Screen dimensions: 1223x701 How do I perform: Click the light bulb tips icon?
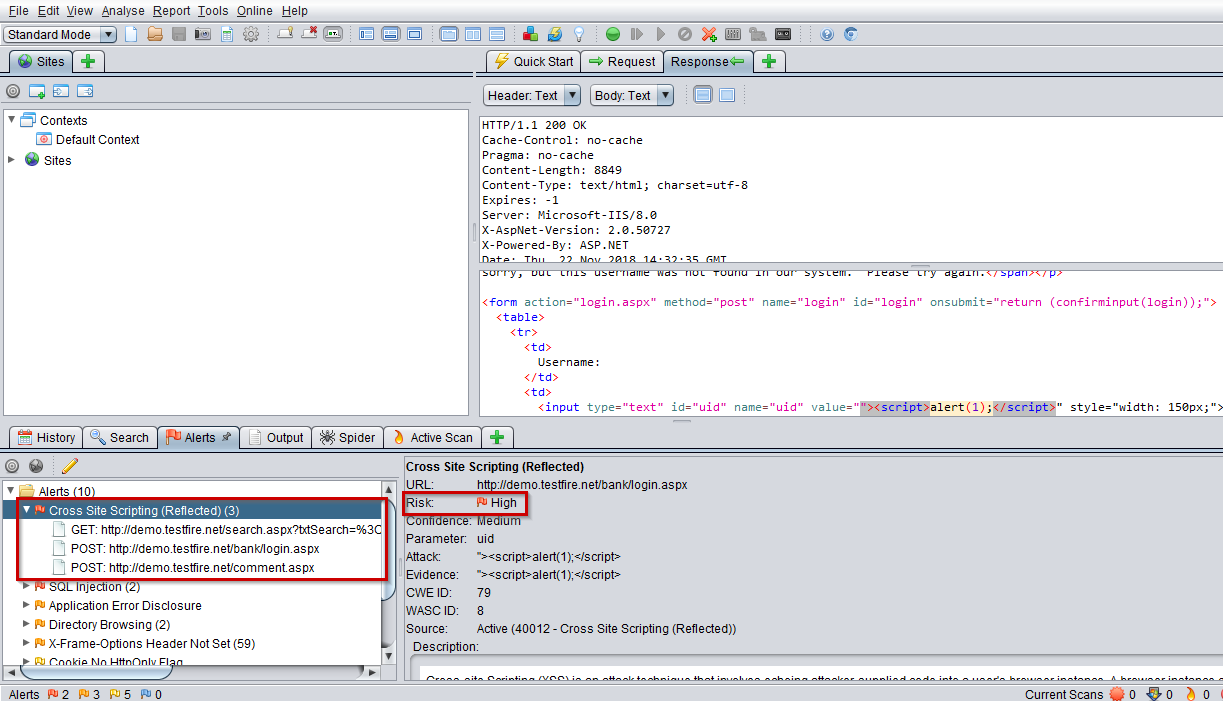(579, 34)
